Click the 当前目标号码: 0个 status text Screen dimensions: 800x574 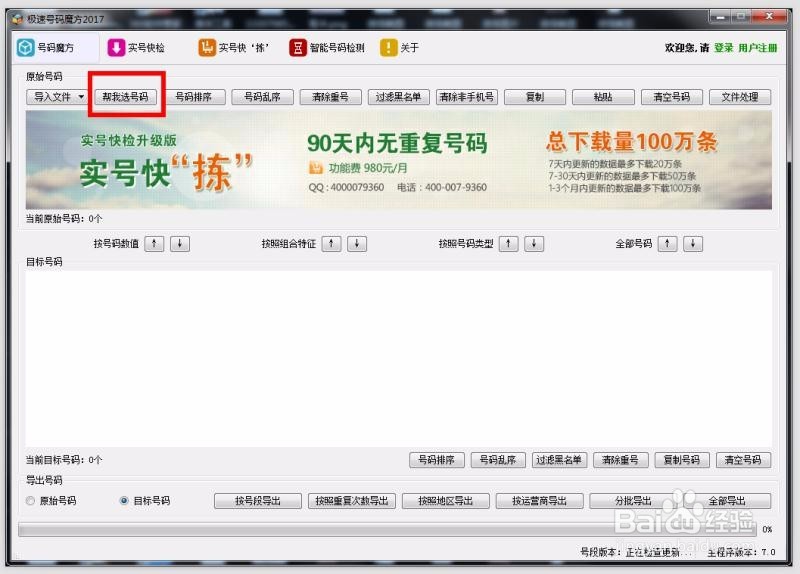(64, 460)
